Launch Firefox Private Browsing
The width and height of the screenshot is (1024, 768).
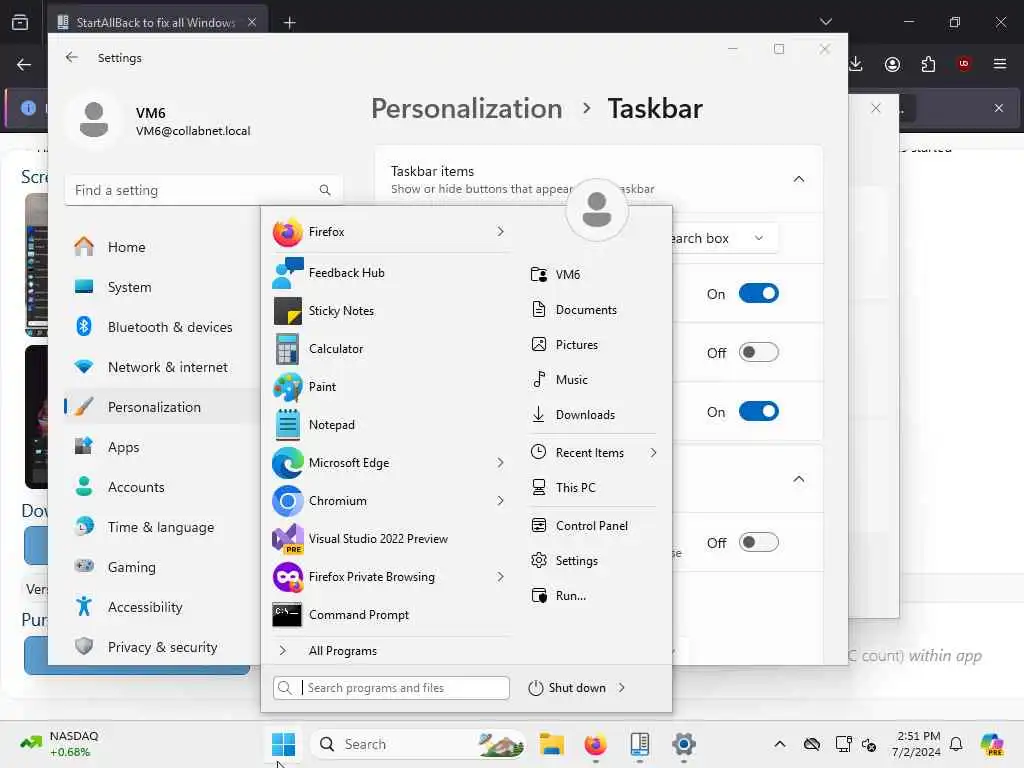coord(391,577)
